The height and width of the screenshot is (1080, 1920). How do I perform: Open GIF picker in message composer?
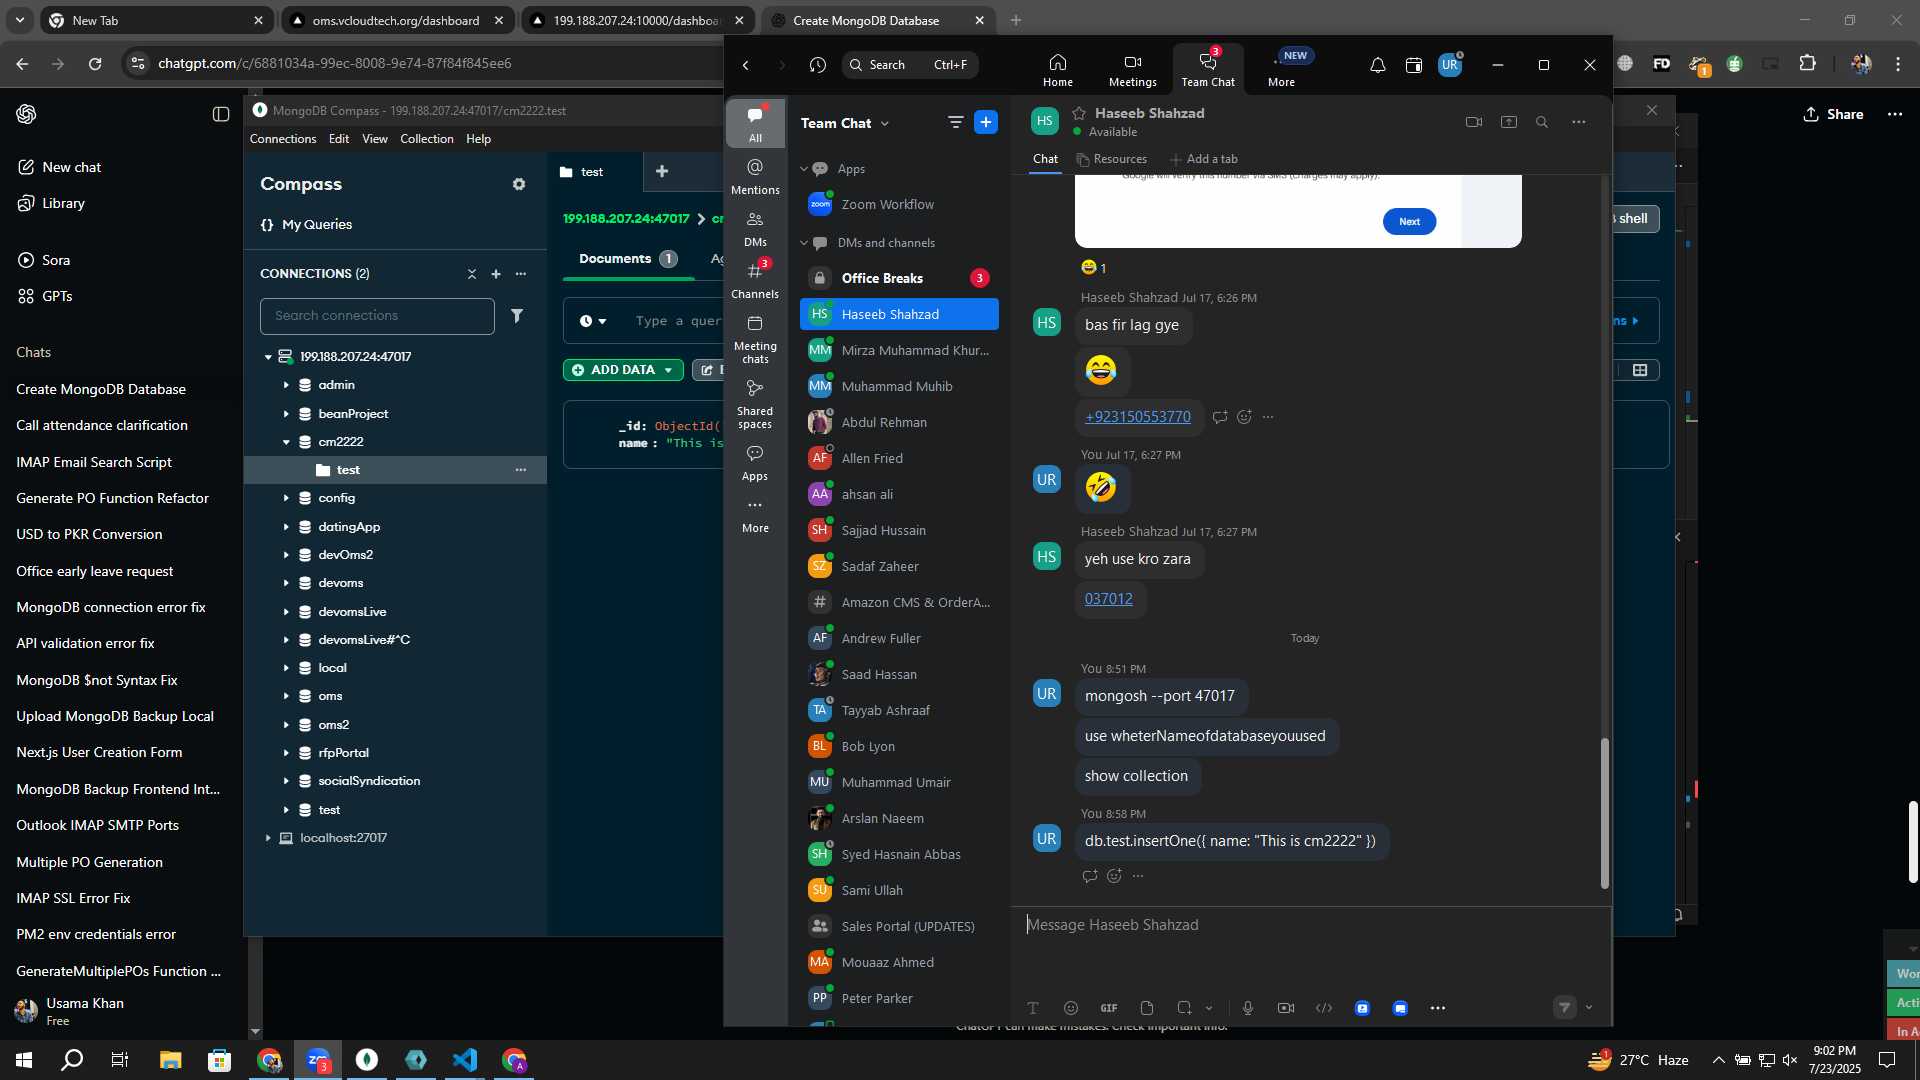click(1108, 1008)
